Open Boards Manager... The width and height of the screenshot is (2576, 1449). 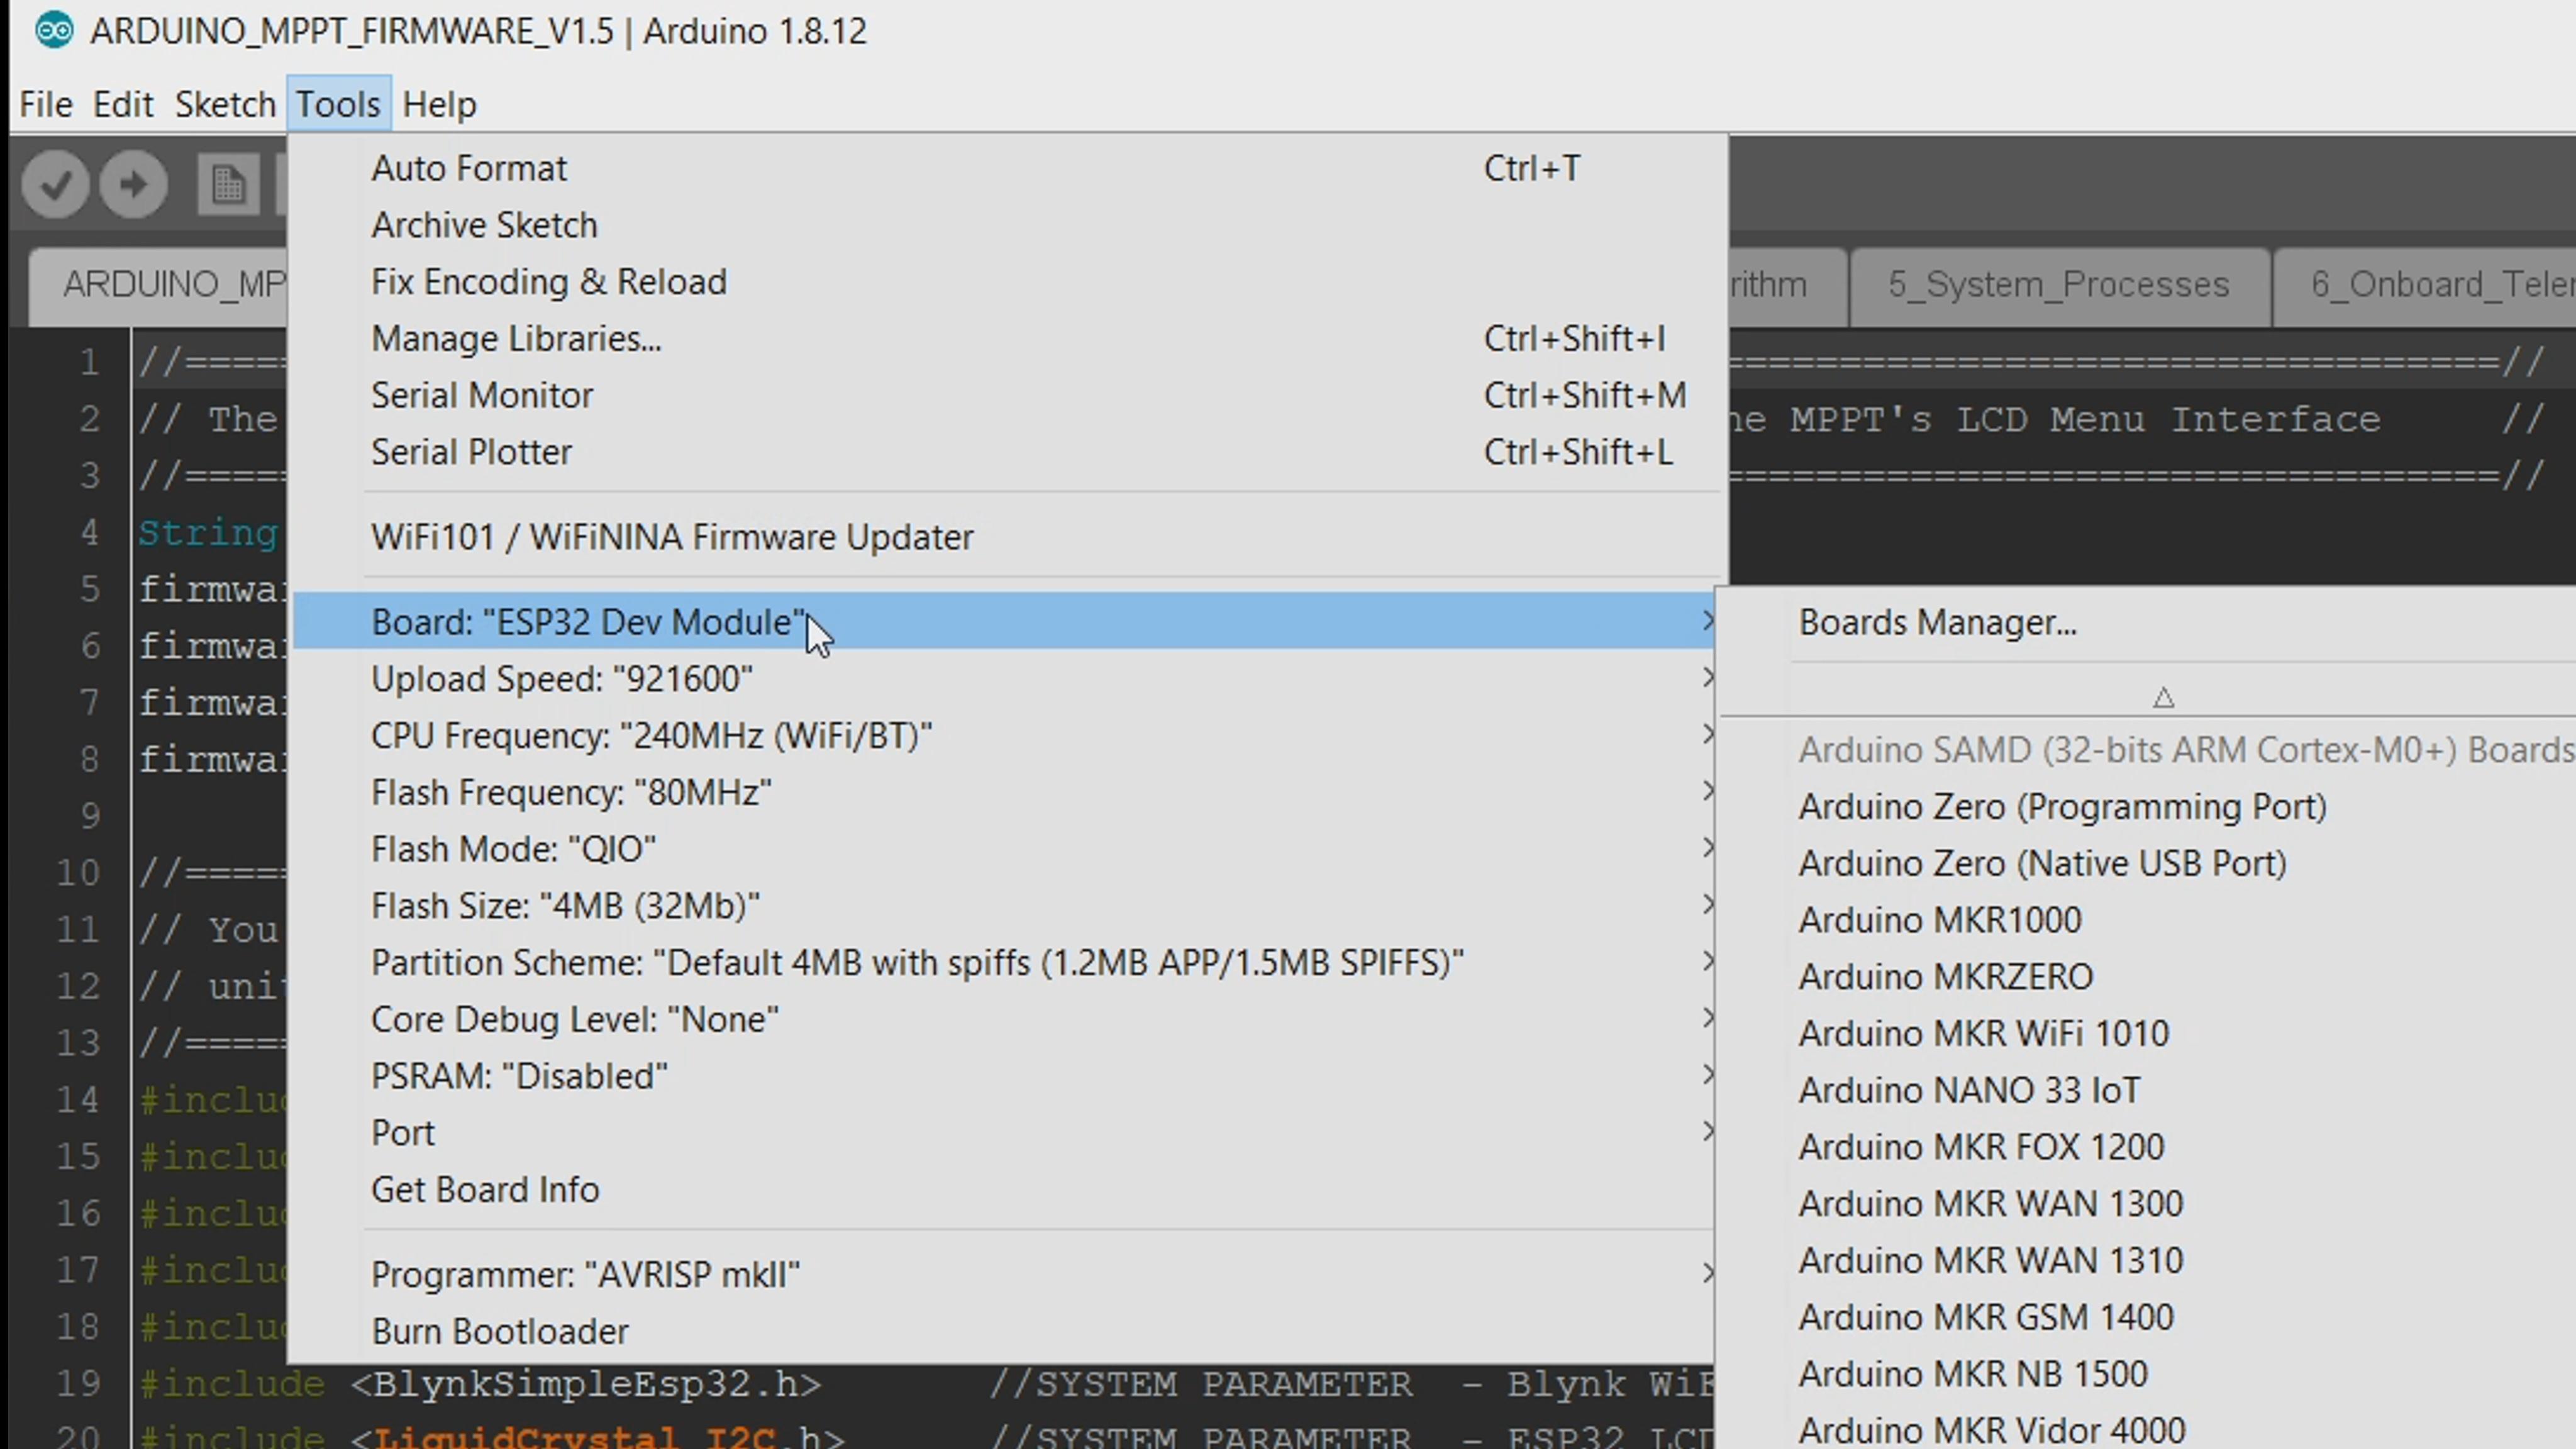(x=2148, y=622)
